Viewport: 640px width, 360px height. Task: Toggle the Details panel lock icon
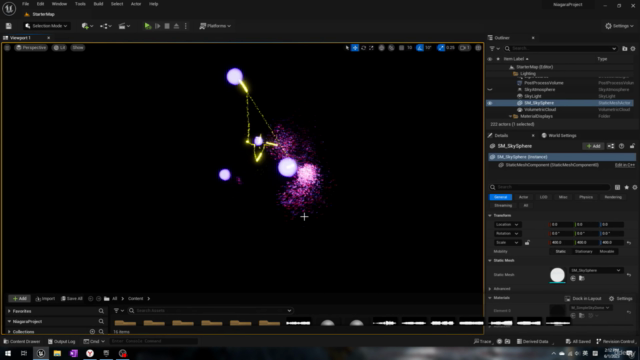pyautogui.click(x=632, y=146)
